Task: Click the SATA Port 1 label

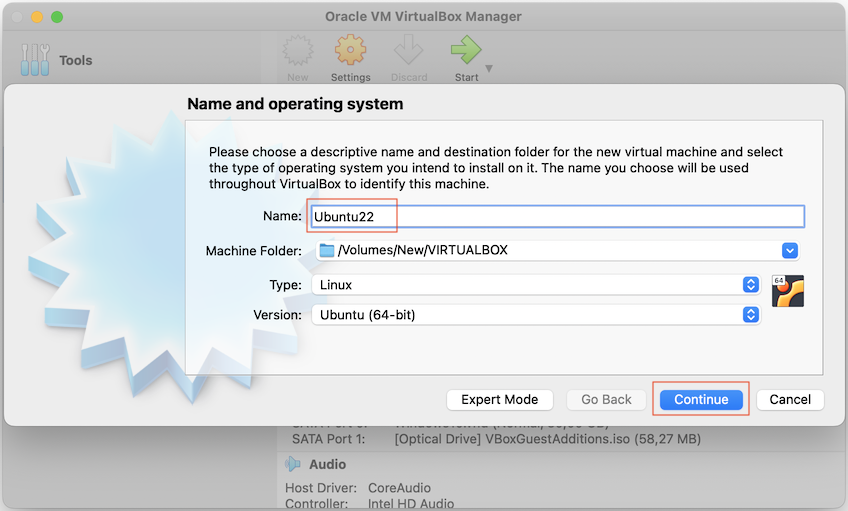Action: tap(328, 439)
